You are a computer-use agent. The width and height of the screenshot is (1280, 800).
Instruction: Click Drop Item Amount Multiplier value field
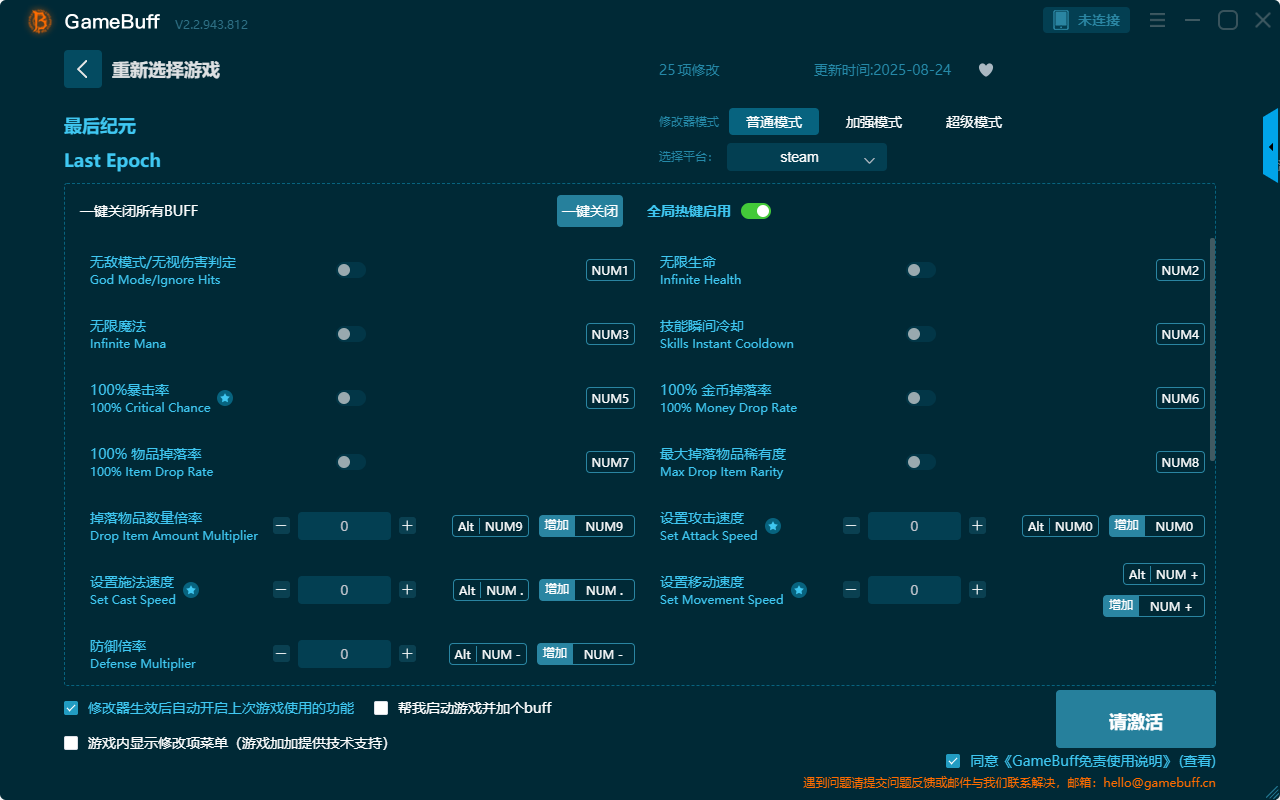click(344, 526)
